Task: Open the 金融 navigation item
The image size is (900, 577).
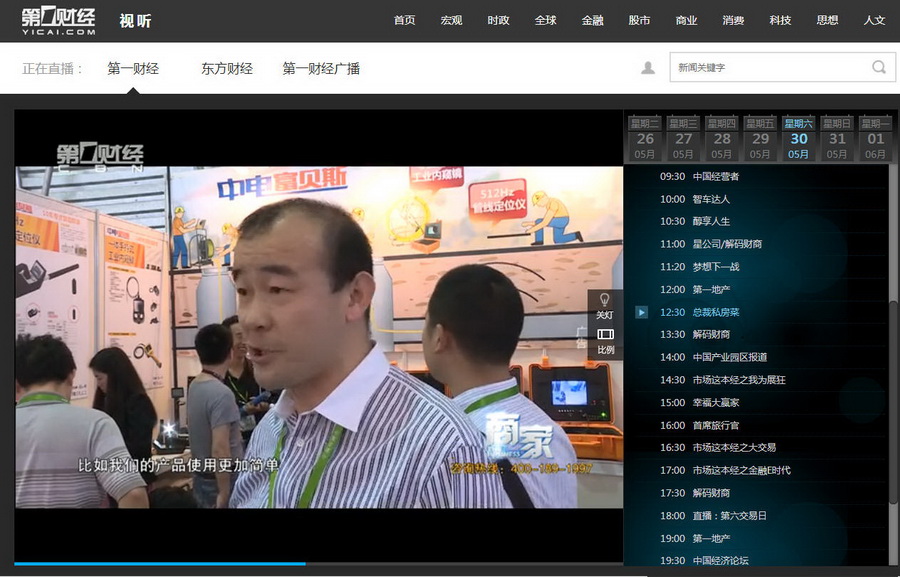Action: pyautogui.click(x=592, y=21)
